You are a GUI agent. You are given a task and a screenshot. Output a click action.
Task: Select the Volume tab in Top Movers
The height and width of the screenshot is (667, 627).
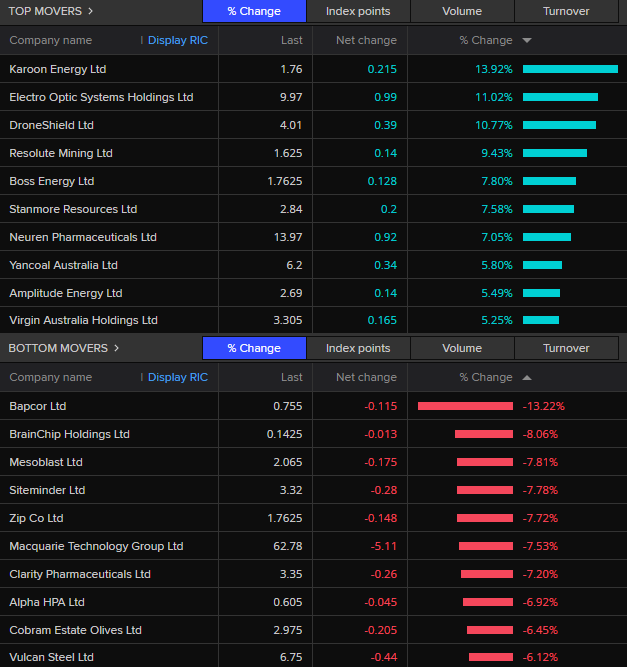[462, 12]
